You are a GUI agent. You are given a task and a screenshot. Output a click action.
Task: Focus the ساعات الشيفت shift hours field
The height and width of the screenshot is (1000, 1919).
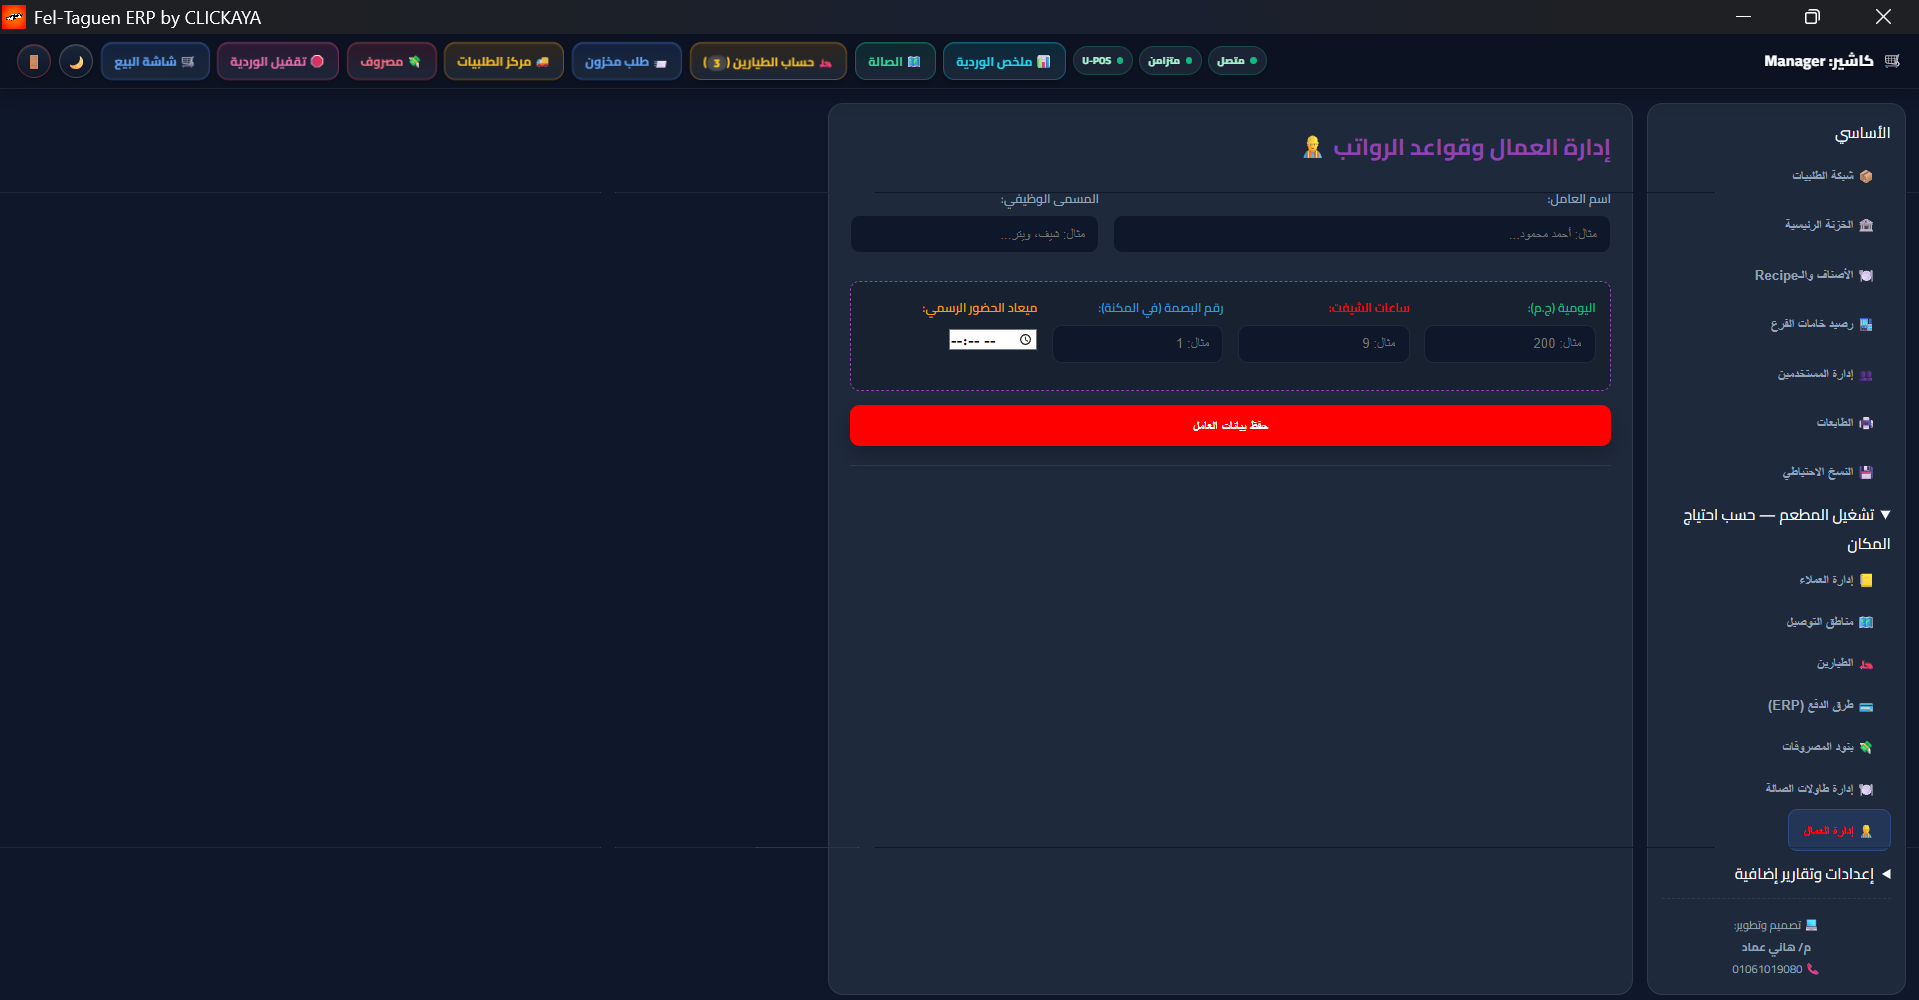pos(1323,343)
